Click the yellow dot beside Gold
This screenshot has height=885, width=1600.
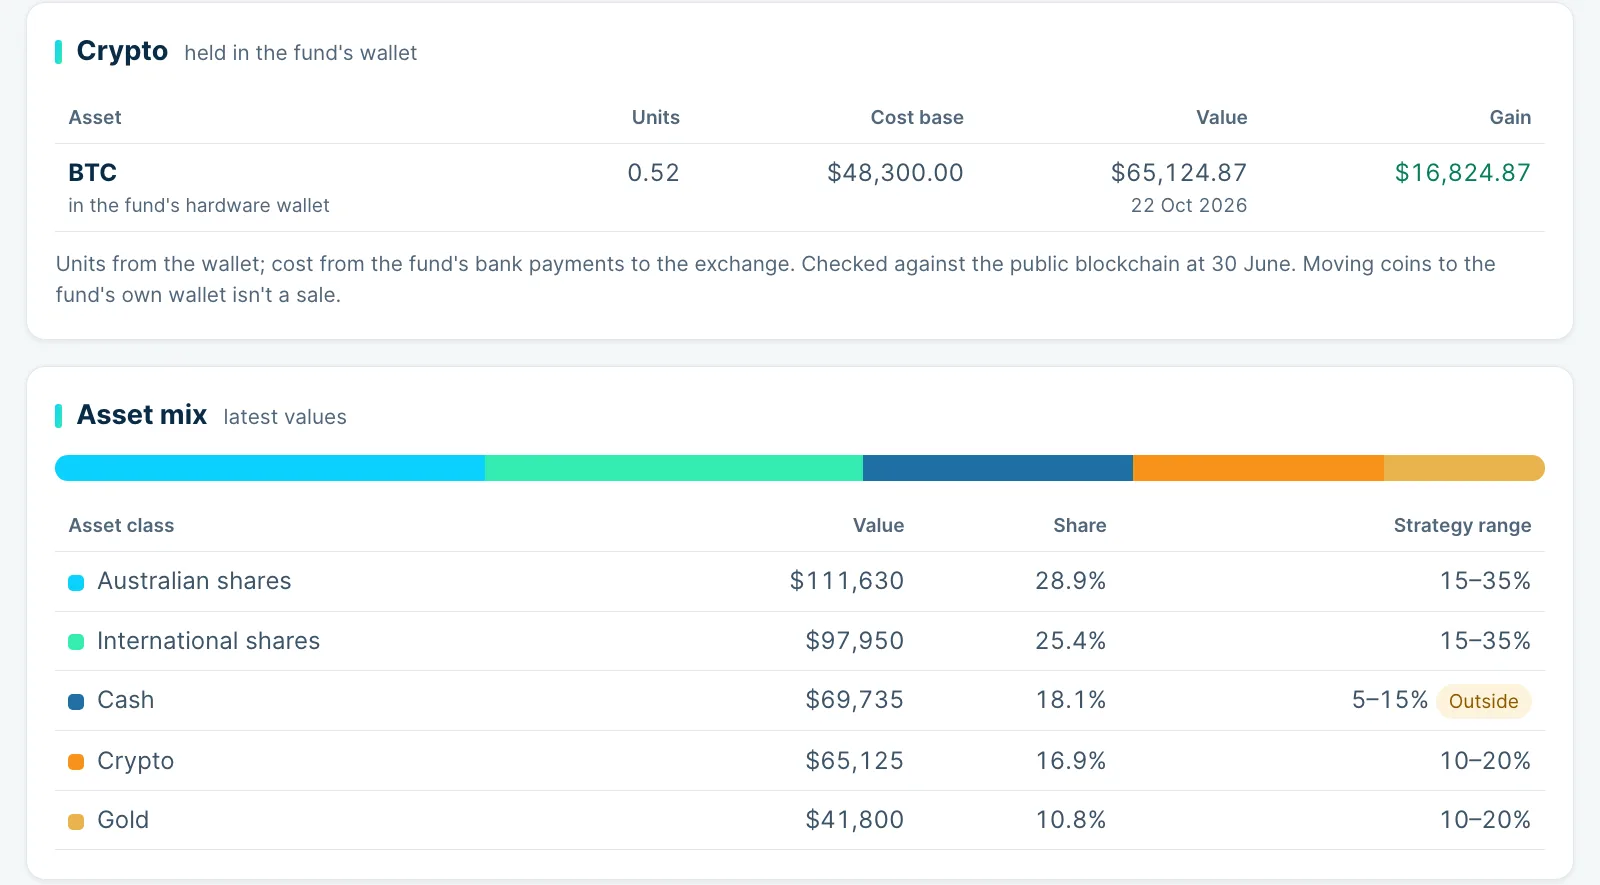(x=76, y=822)
